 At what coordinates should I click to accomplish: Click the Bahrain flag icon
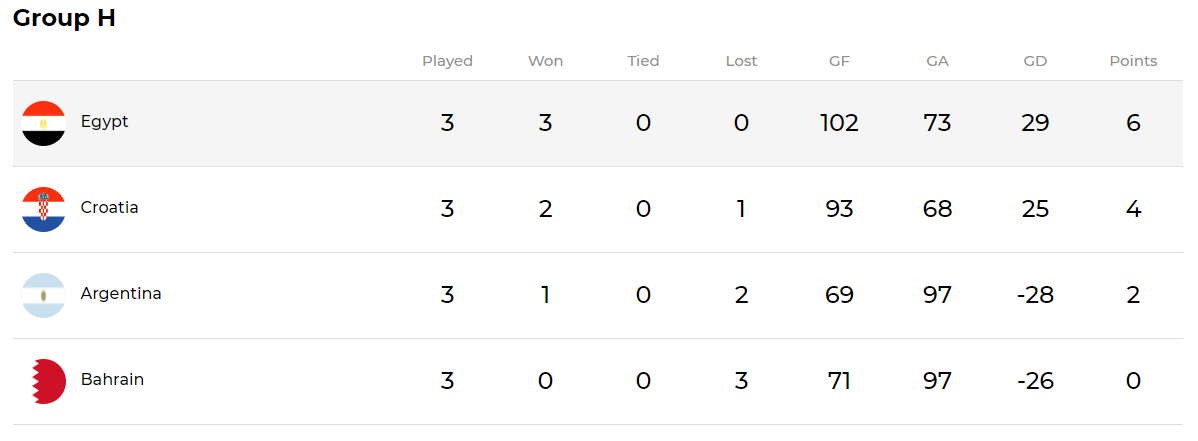click(x=44, y=381)
